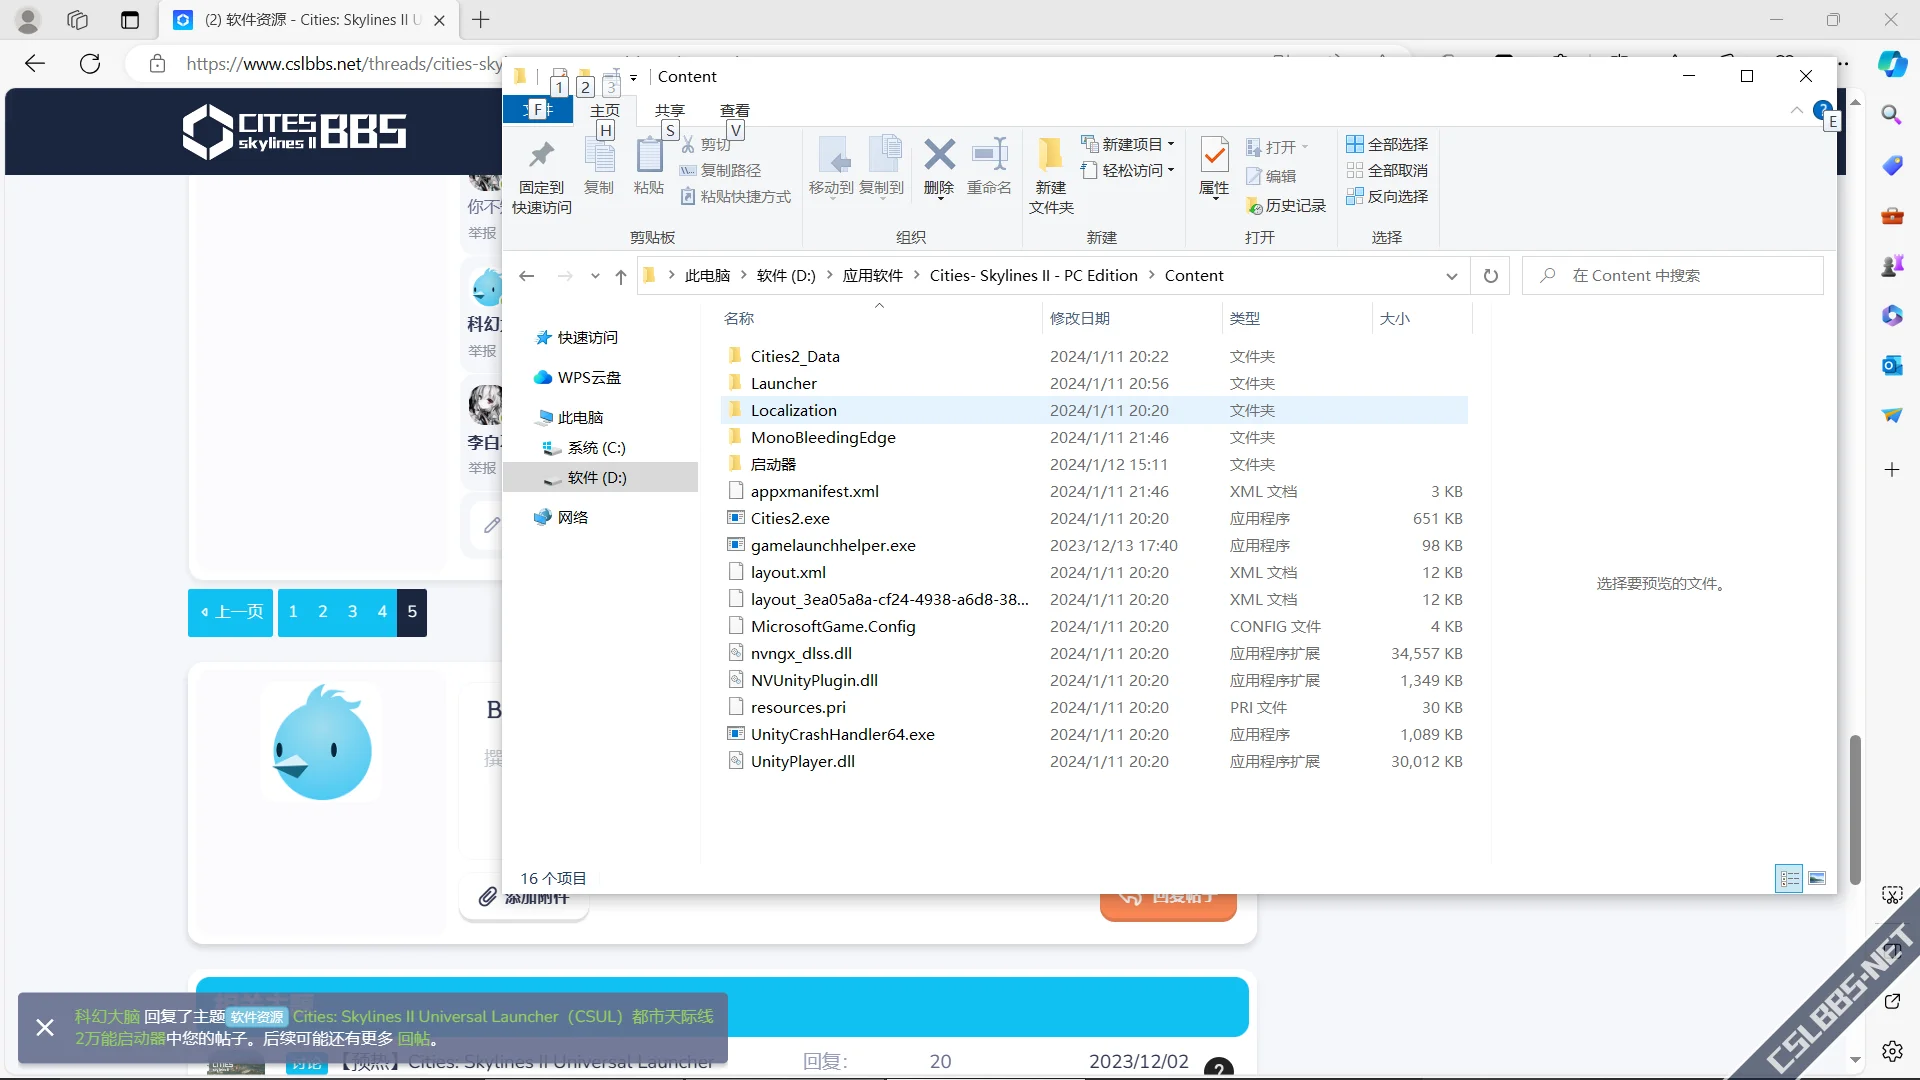Click the Properties (属性) icon
Image resolution: width=1920 pixels, height=1080 pixels.
pyautogui.click(x=1214, y=154)
